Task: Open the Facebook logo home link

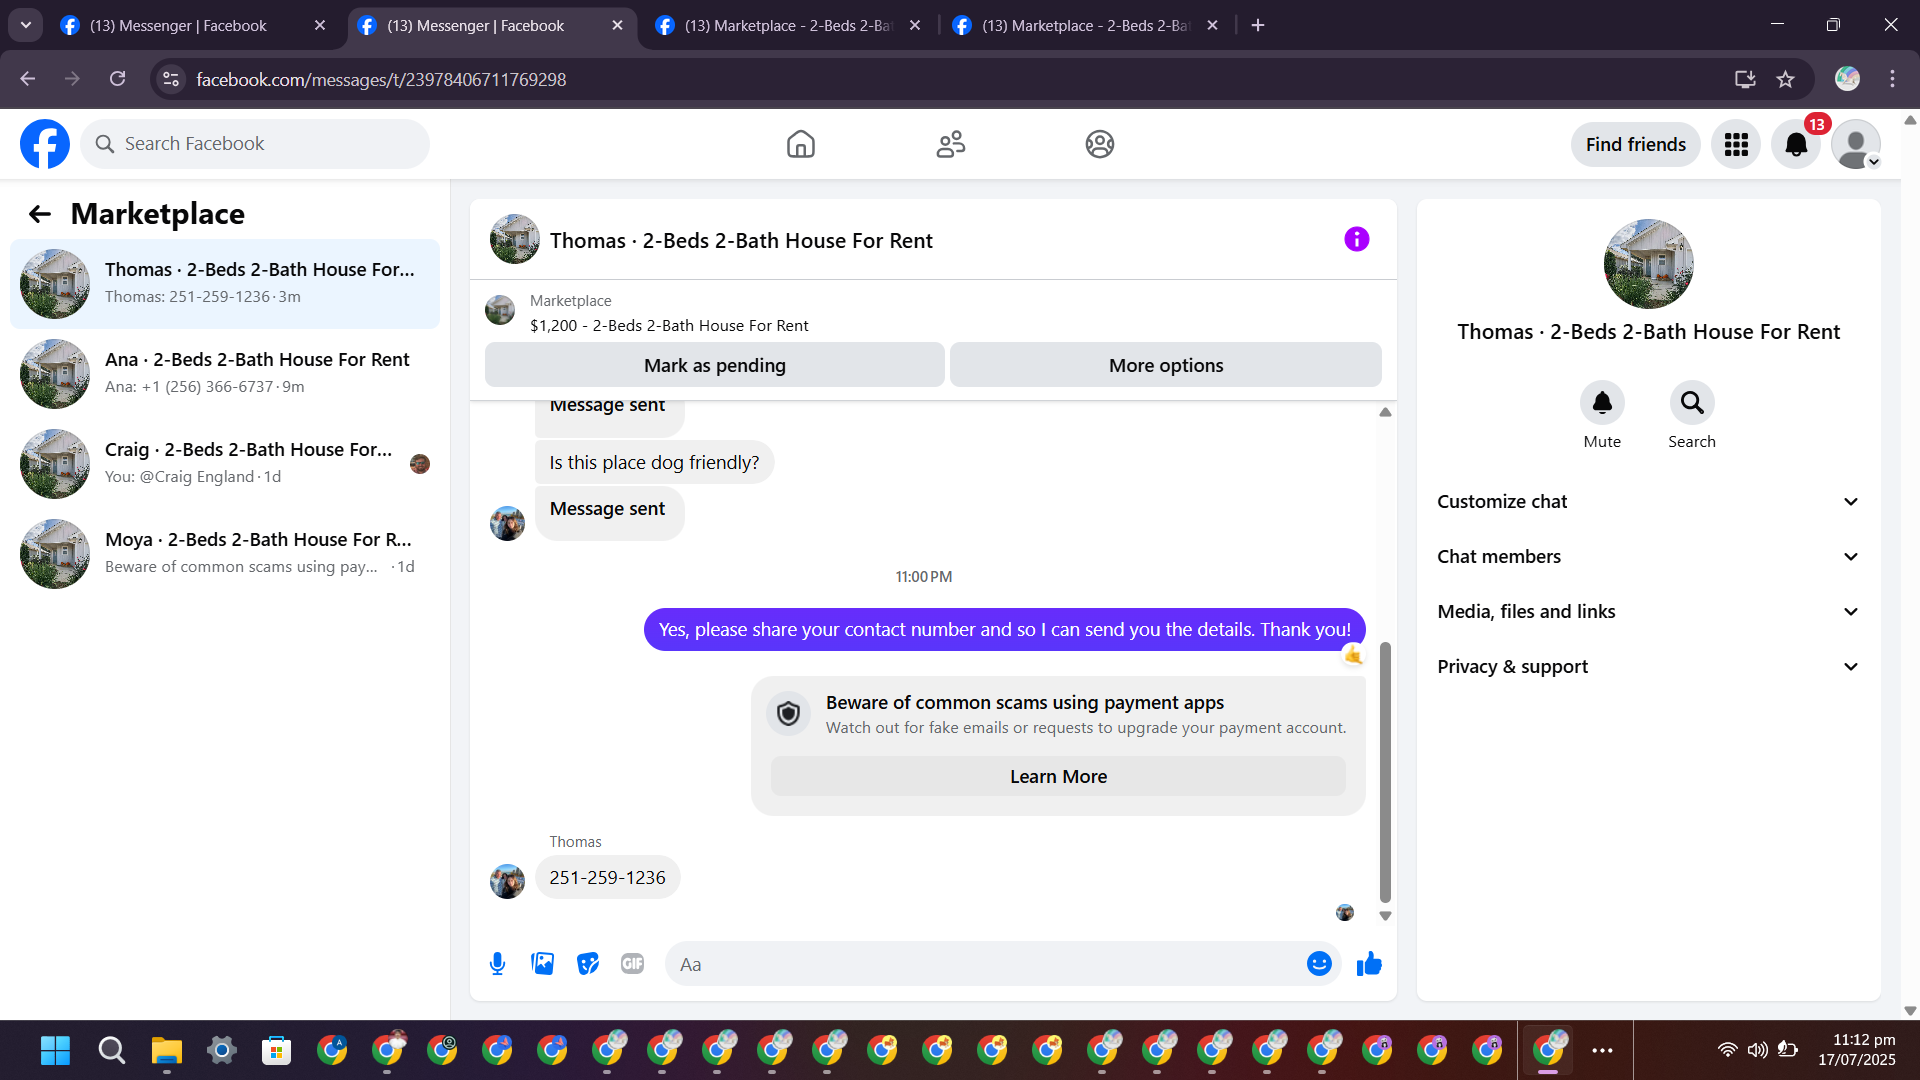Action: tap(45, 144)
